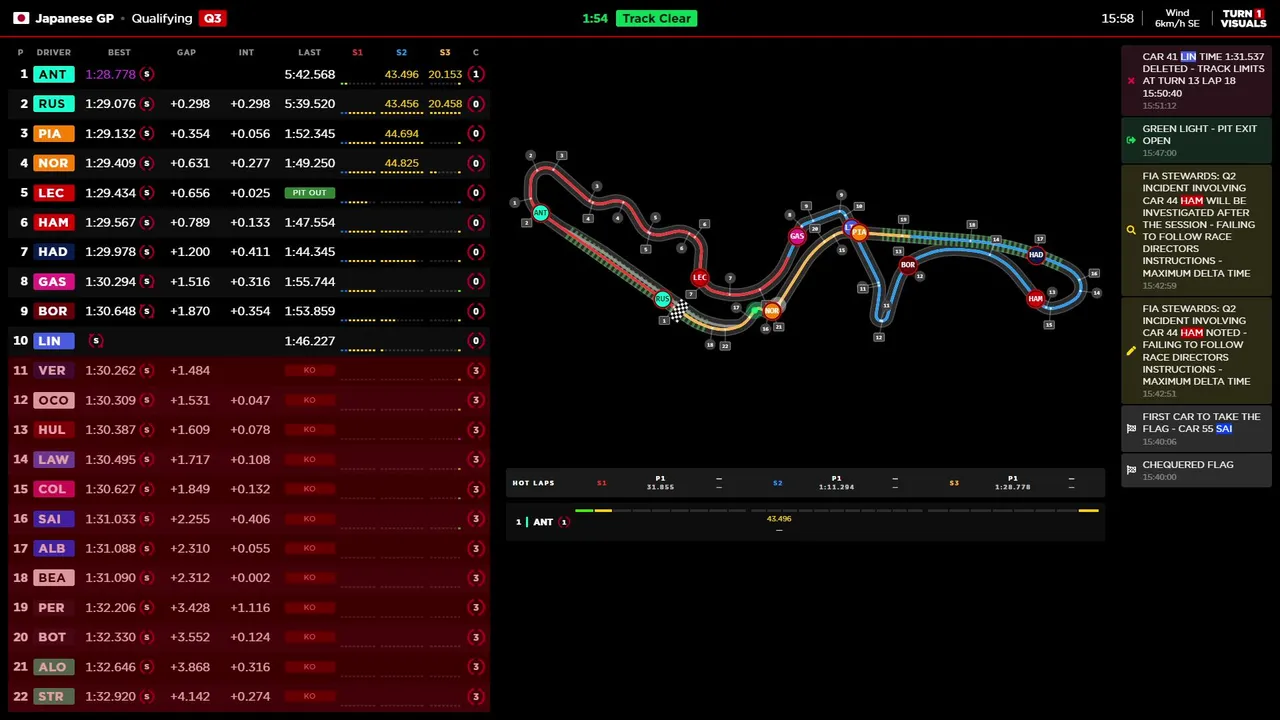Click the lap counter circle in ANT row
Viewport: 1280px width, 720px height.
(x=476, y=74)
